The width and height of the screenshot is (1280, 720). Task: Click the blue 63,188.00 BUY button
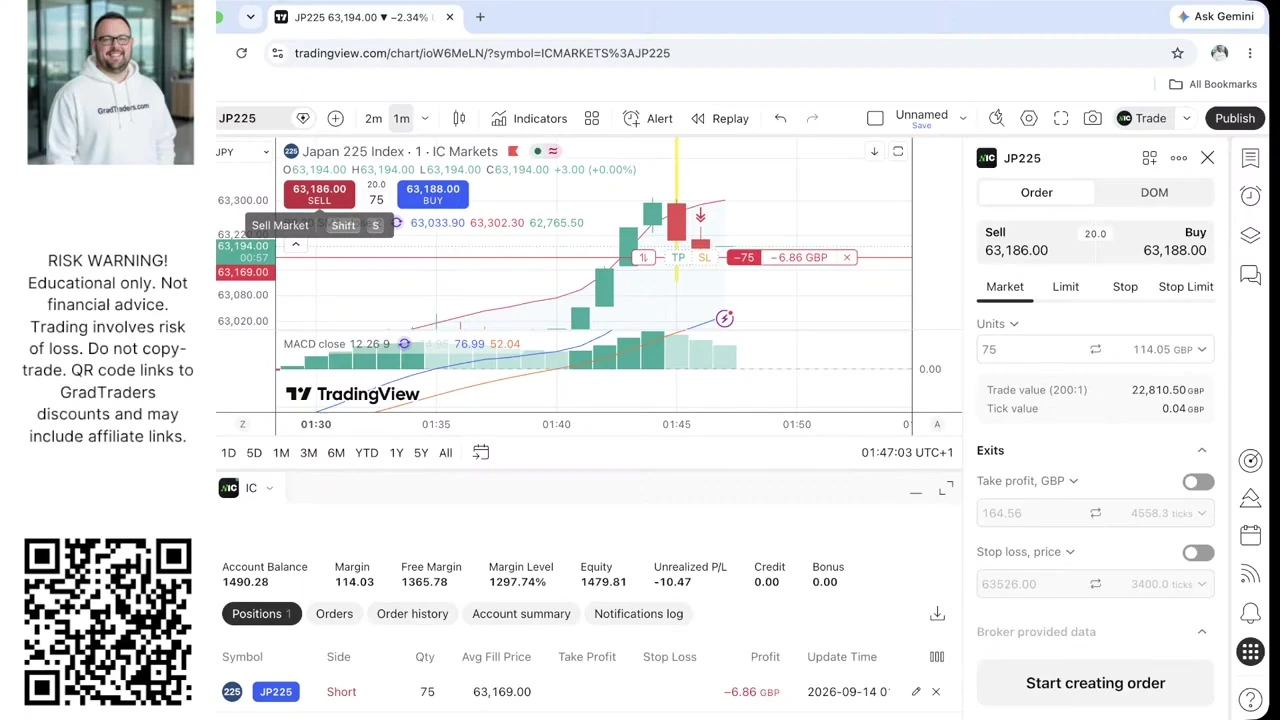pyautogui.click(x=433, y=194)
